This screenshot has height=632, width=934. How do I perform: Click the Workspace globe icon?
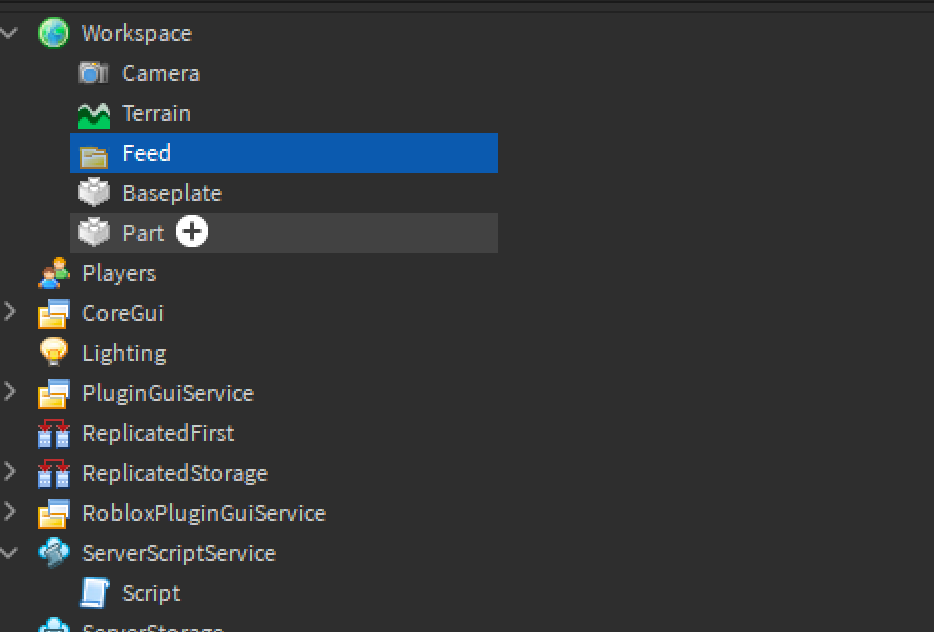(x=53, y=33)
